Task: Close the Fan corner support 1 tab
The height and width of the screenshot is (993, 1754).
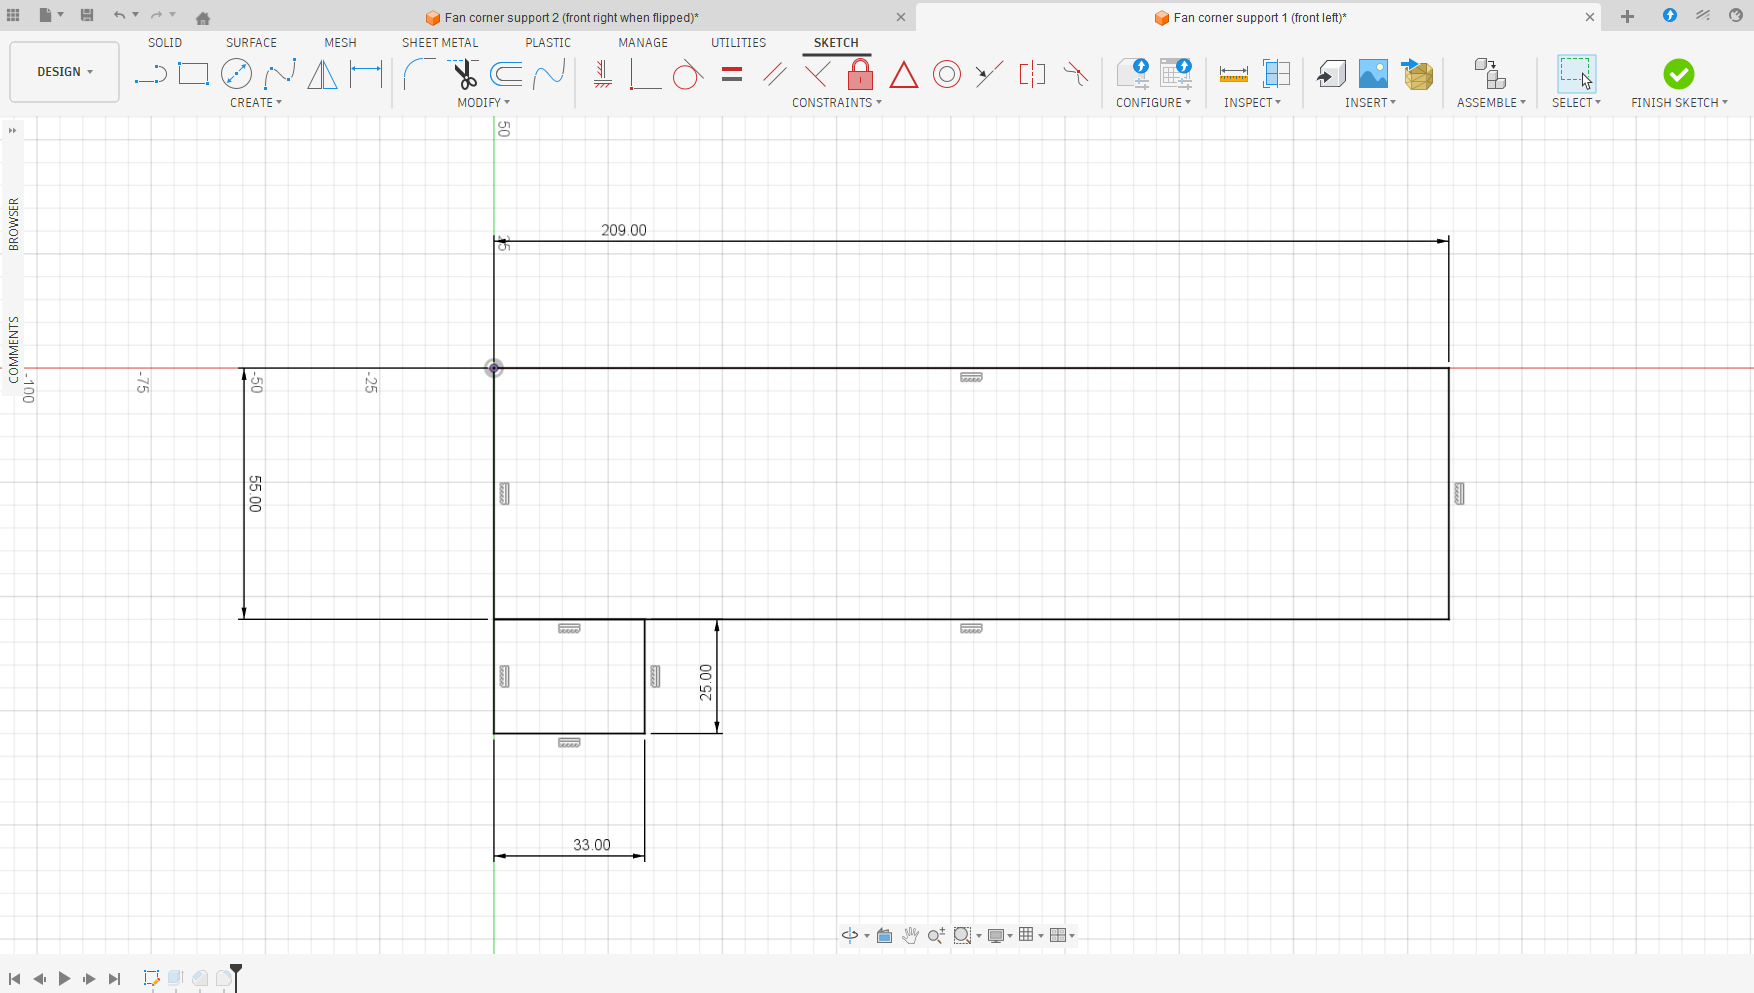Action: (x=1590, y=17)
